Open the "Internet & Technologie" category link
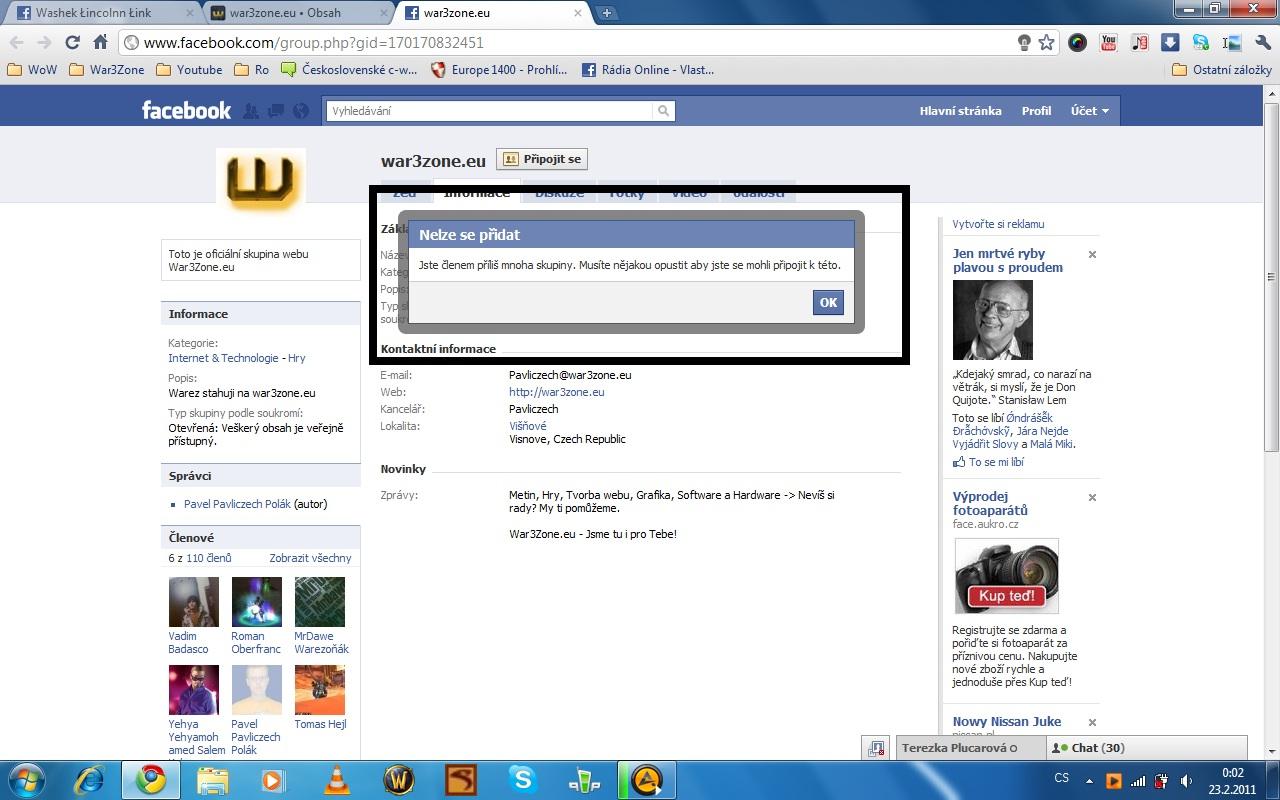The image size is (1280, 800). pos(223,358)
